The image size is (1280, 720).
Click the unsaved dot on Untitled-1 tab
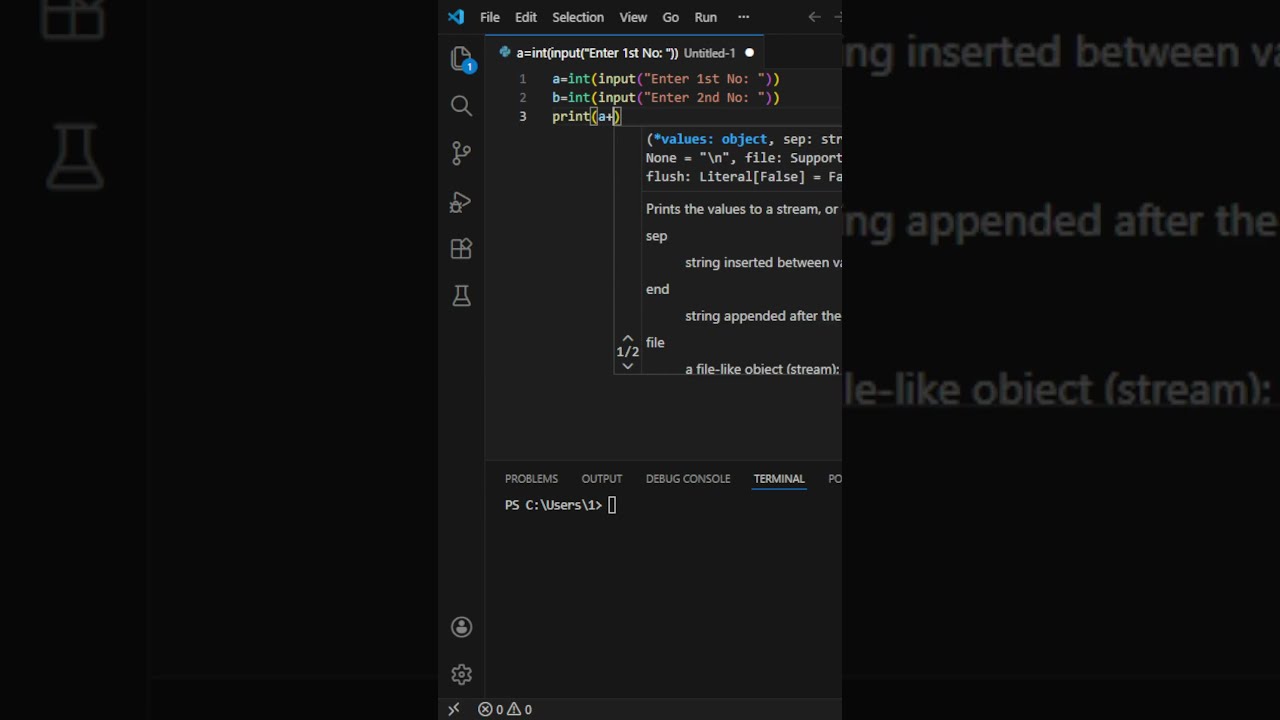(749, 53)
